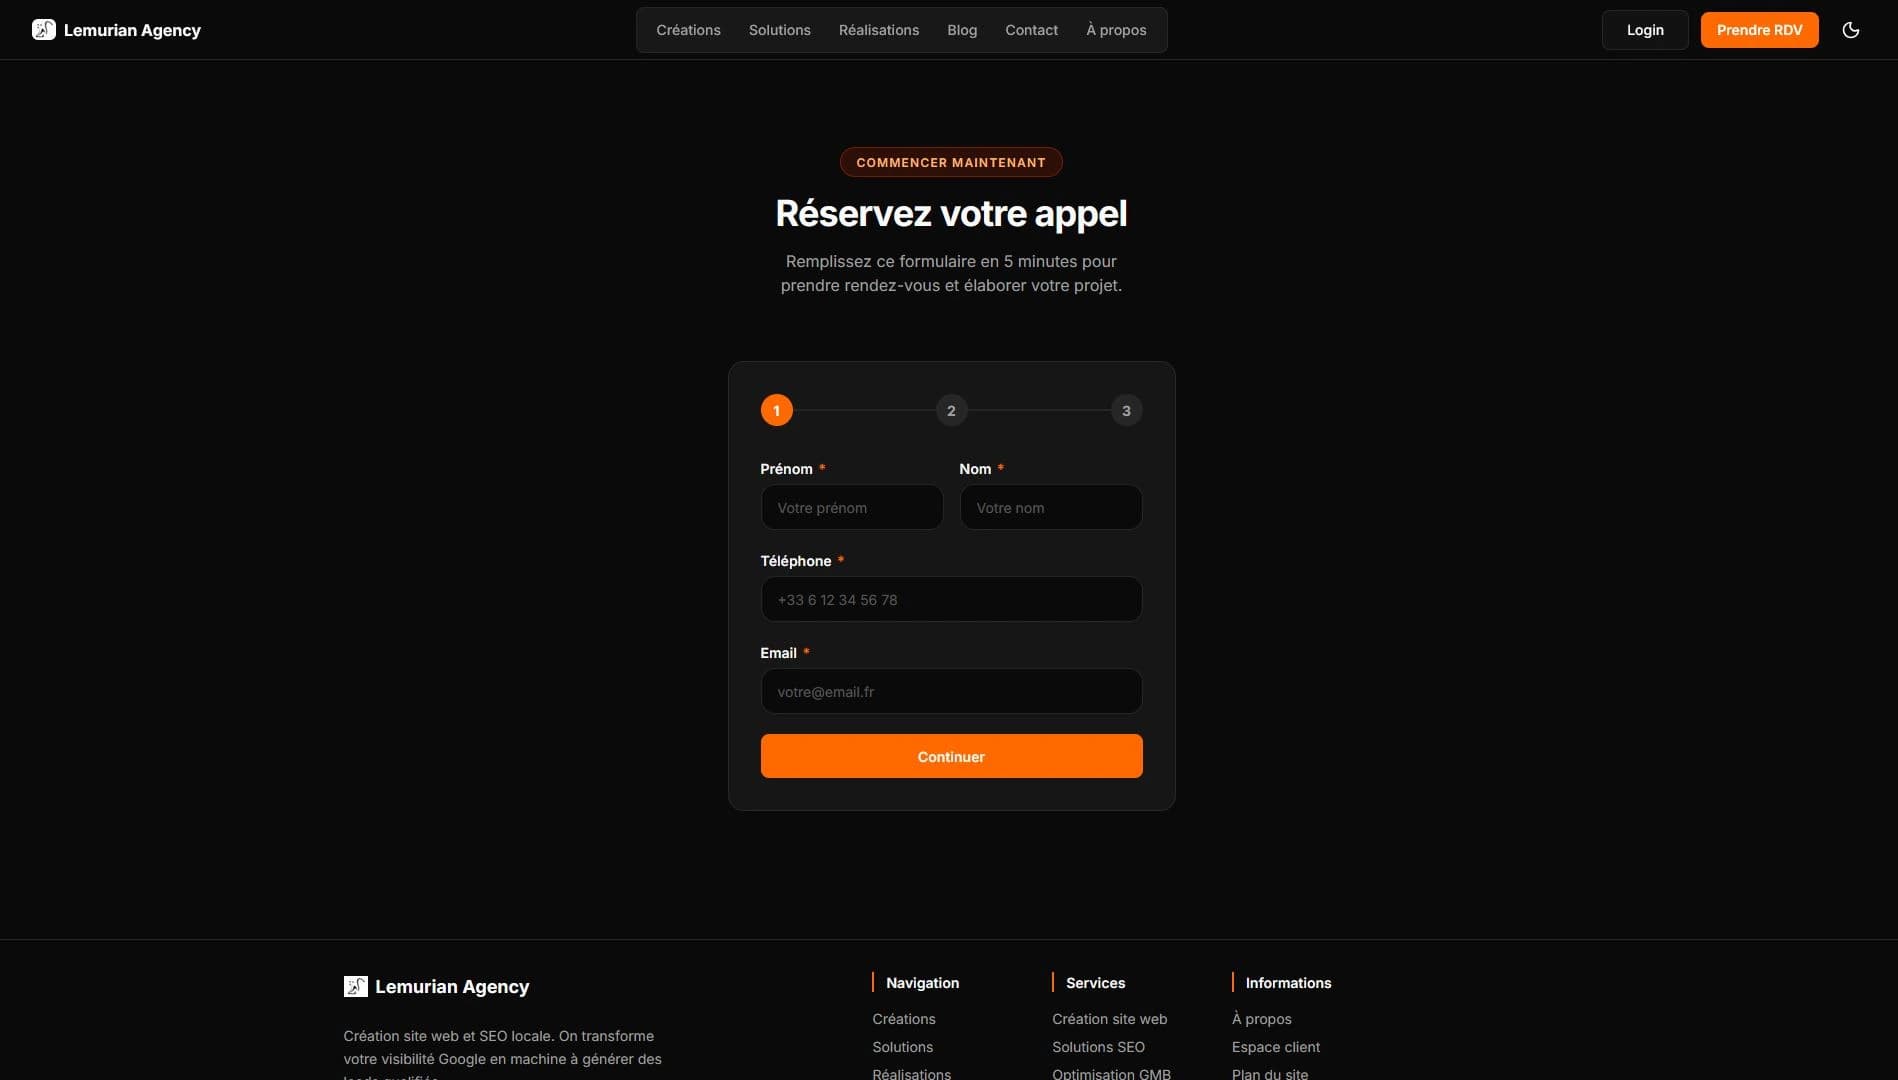
Task: Select step 1 in the form stepper
Action: pos(776,410)
